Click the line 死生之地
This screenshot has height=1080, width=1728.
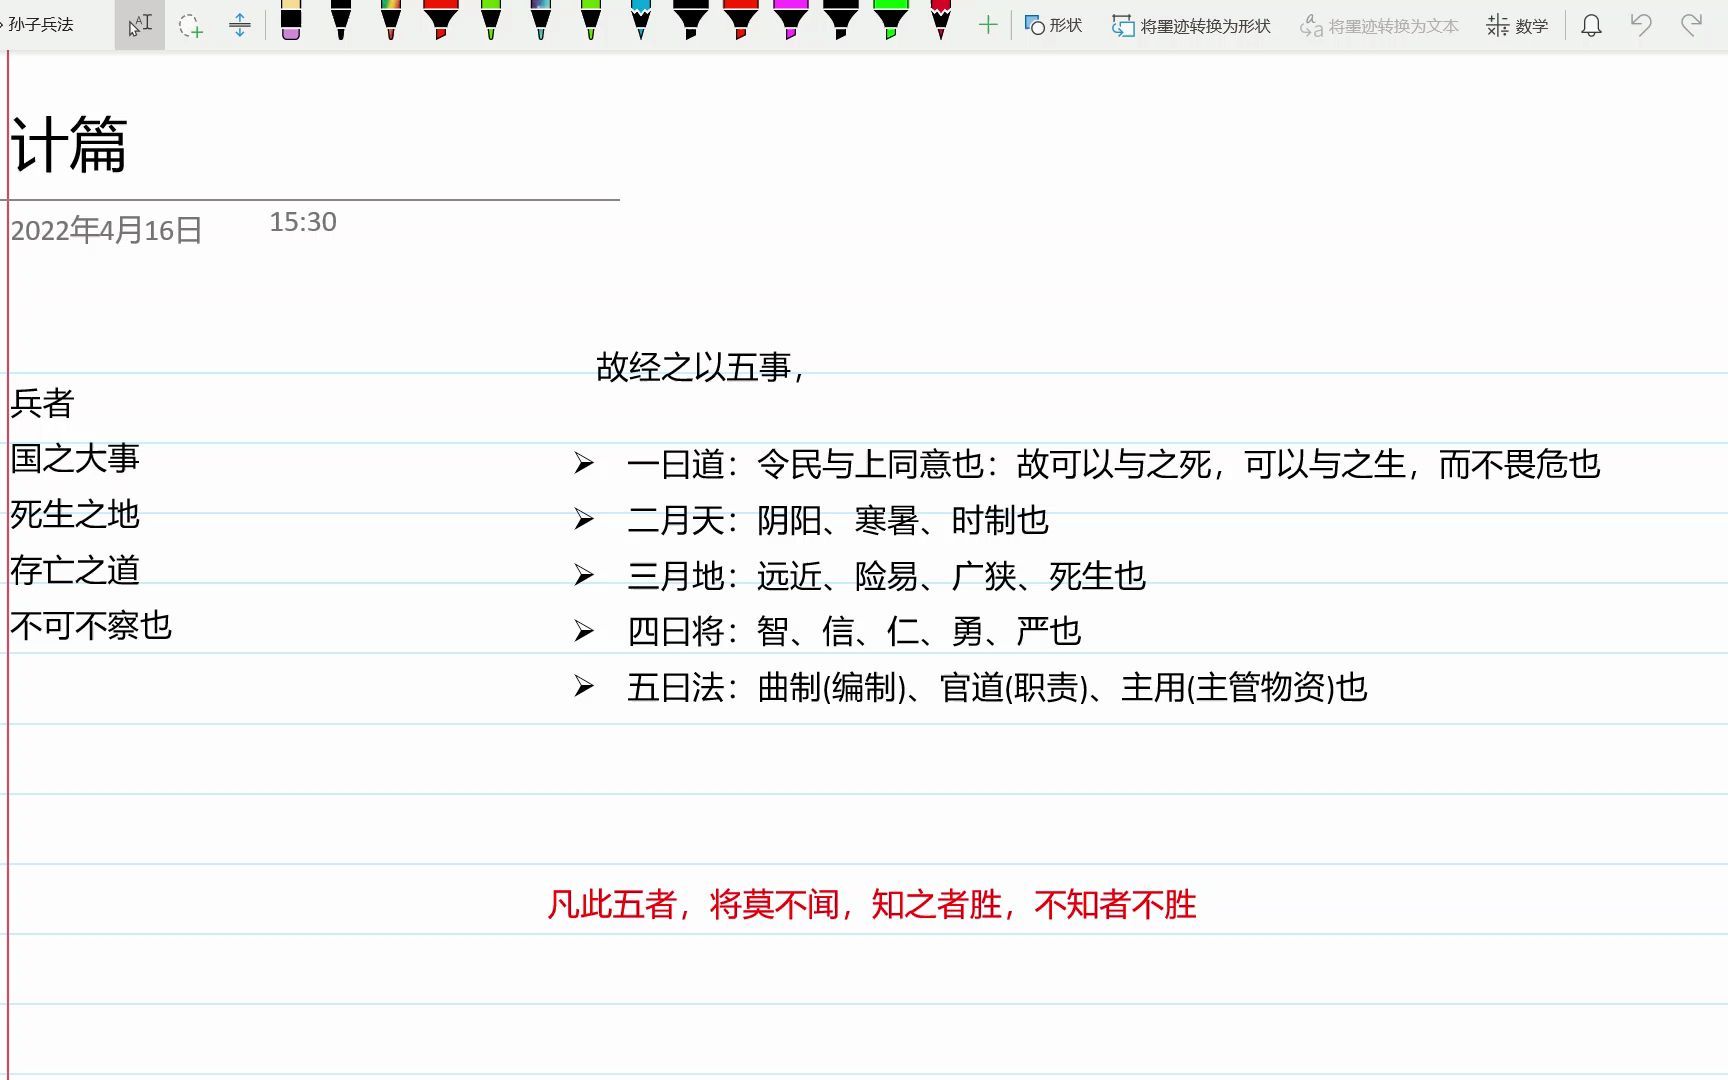75,515
